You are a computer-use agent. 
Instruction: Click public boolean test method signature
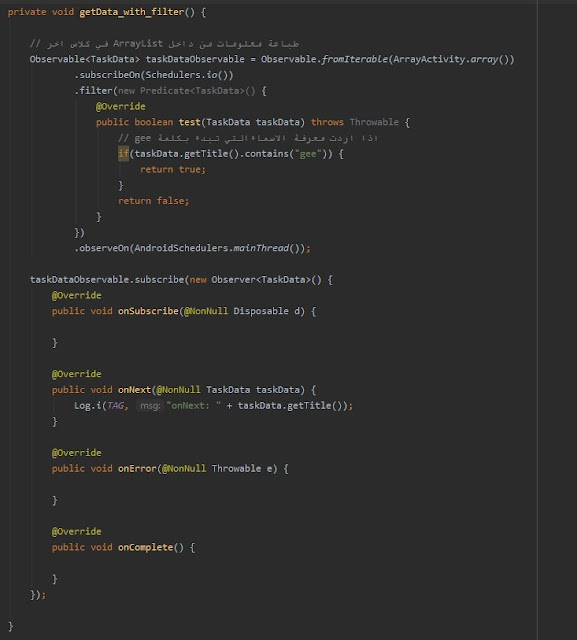click(x=200, y=122)
